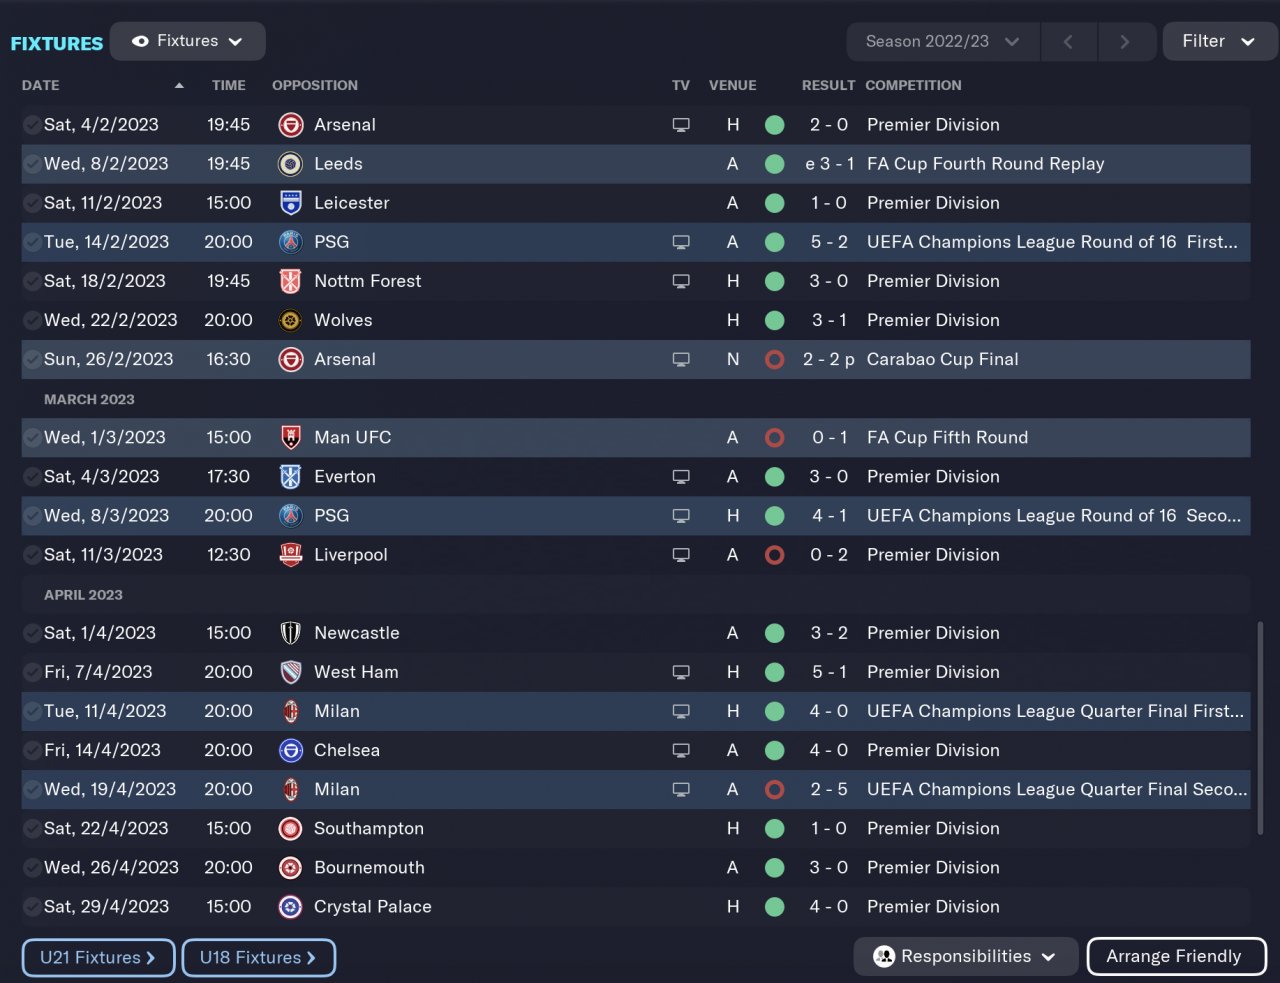Screen dimensions: 1280x983
Task: Click the Wolves club badge icon
Action: pos(290,320)
